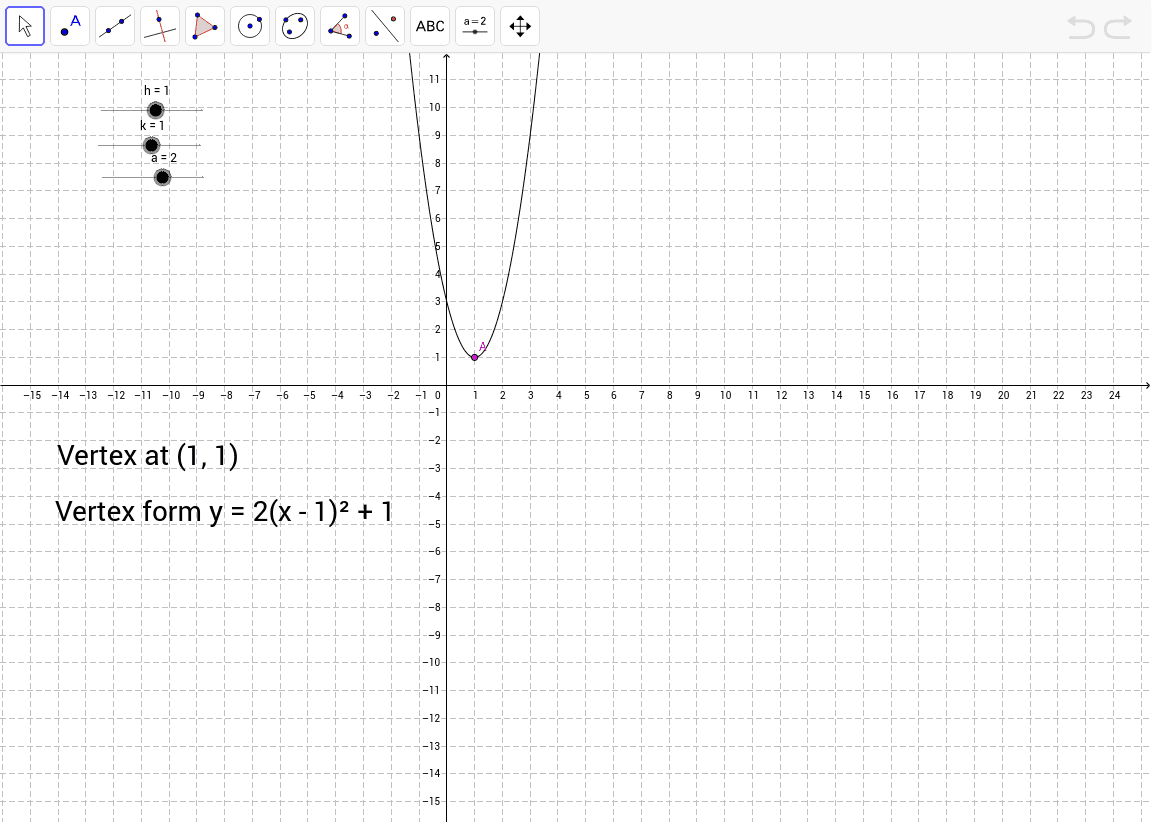Click the 'Vertex form y = 2(x - 1)² + 1' text
This screenshot has height=824, width=1152.
click(x=224, y=511)
